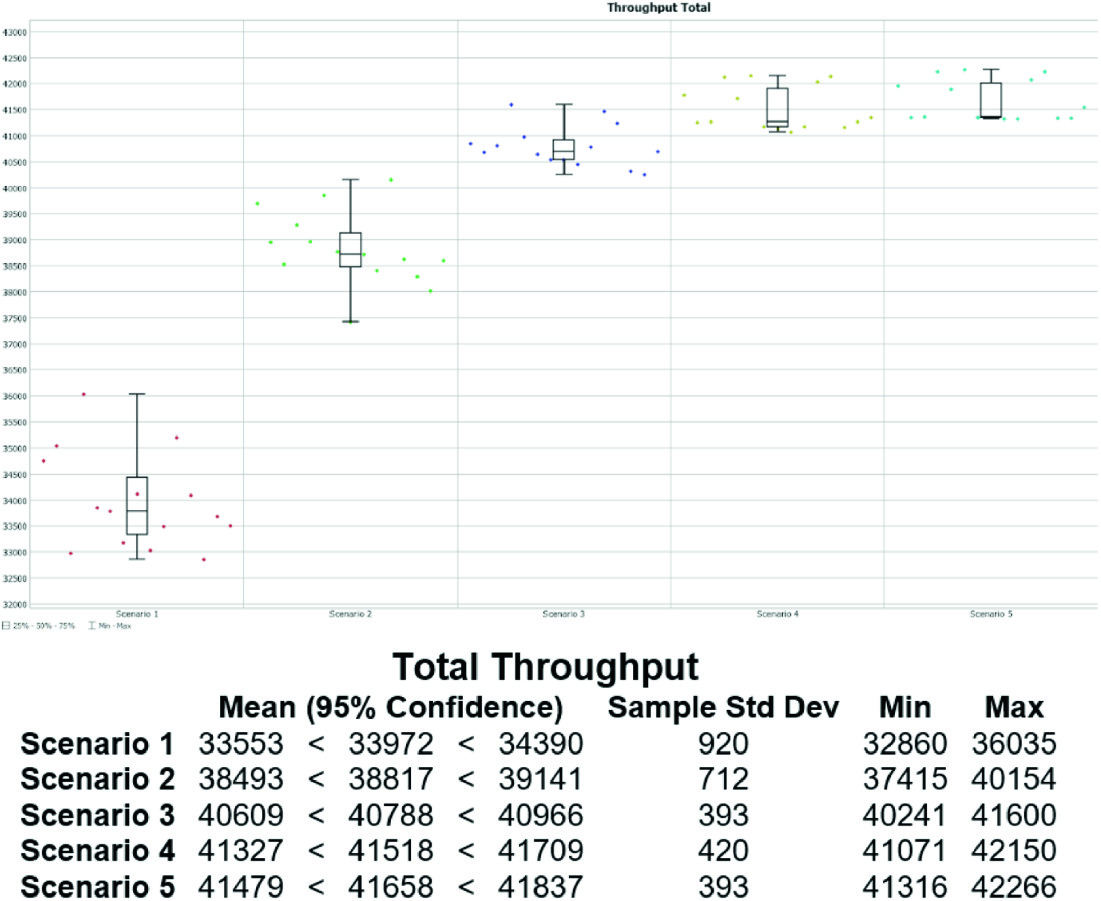
Task: Select Scenario 5 upper bound 41837
Action: click(541, 886)
